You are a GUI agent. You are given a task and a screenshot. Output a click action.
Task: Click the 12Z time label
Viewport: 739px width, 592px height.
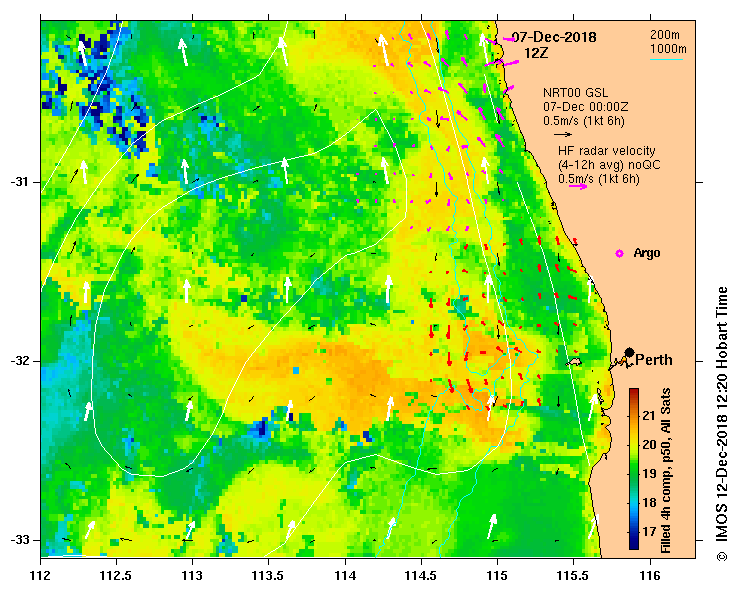[536, 53]
